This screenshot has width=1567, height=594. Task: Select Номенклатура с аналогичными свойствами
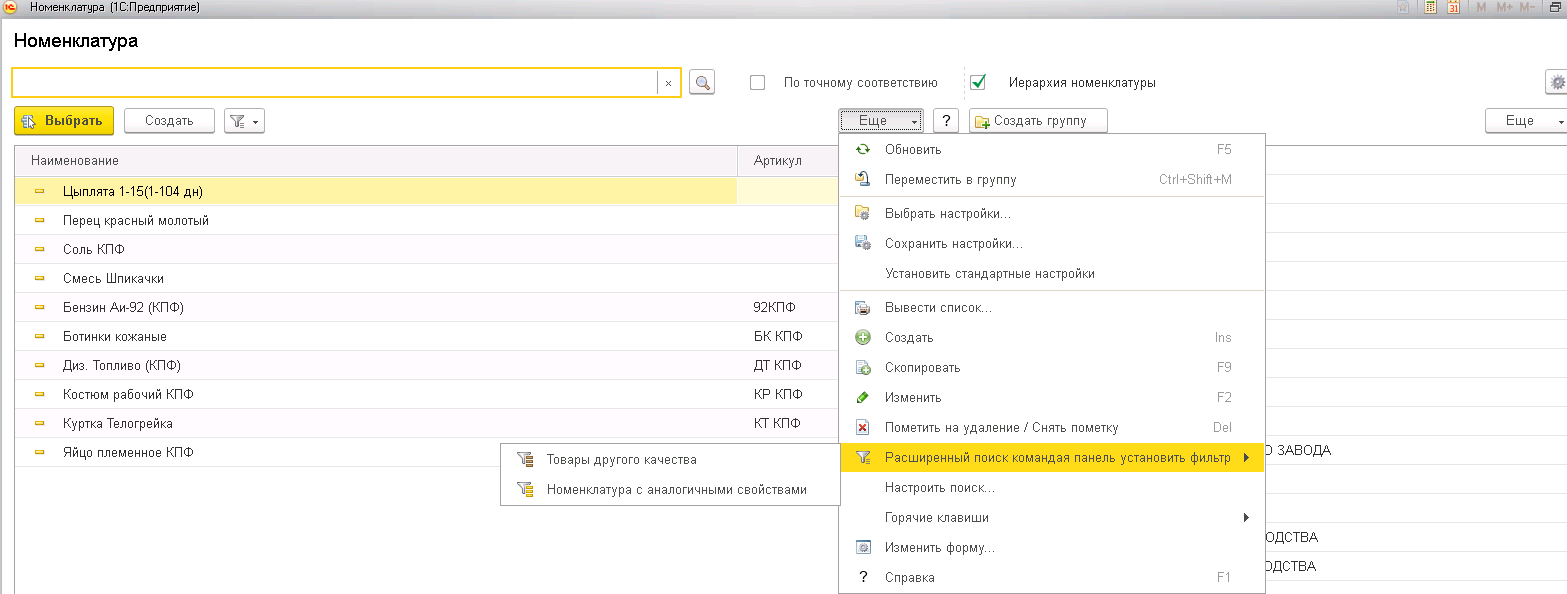(x=676, y=490)
